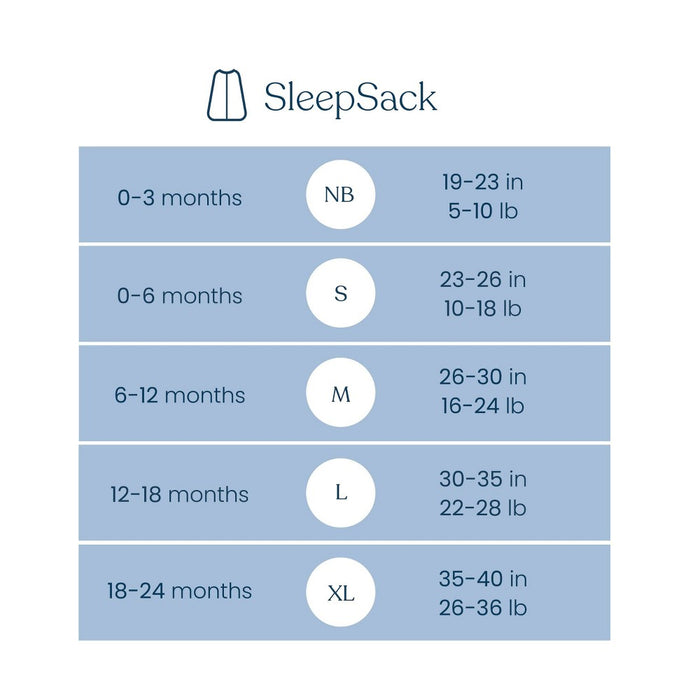This screenshot has height=700, width=700.
Task: Click the SleepSack garment logo icon
Action: [227, 95]
